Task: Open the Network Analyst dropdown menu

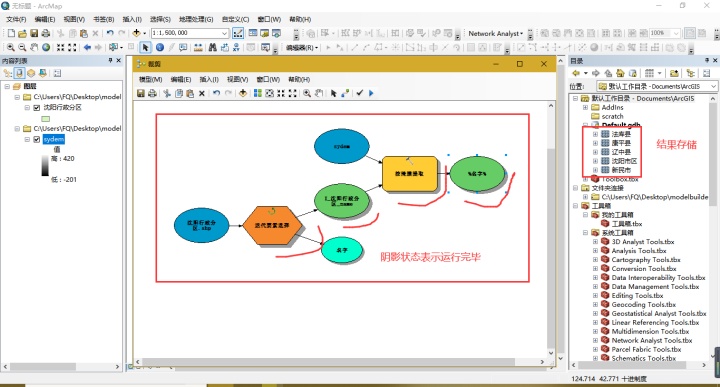Action: [x=495, y=34]
